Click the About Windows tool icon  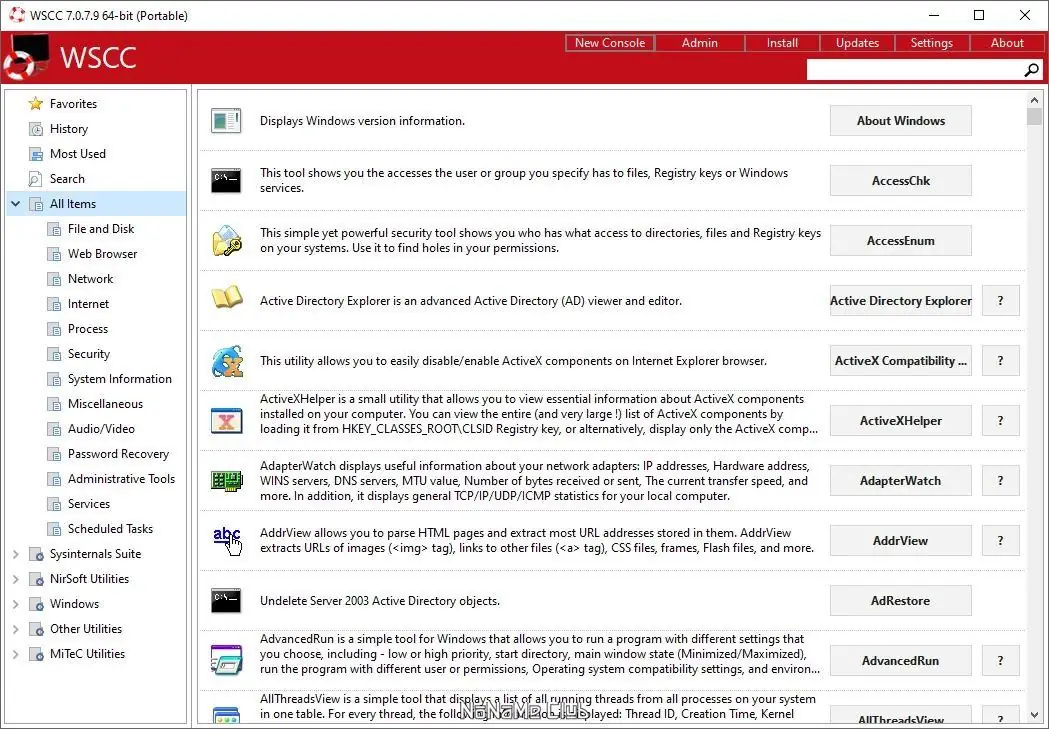point(226,121)
